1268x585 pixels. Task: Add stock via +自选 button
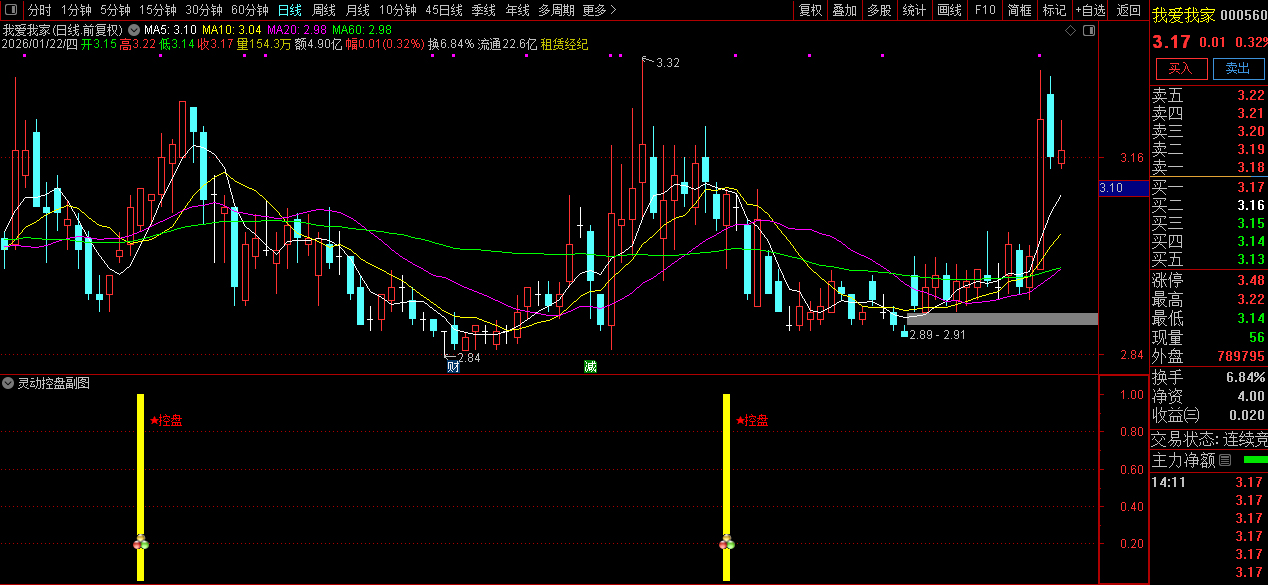[1091, 10]
